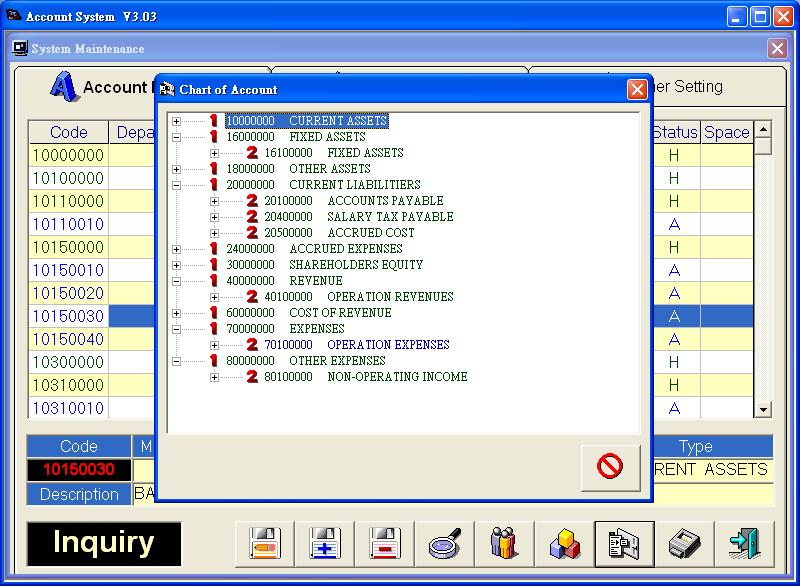Click the red 10150030 Code field
The image size is (800, 586).
[79, 469]
